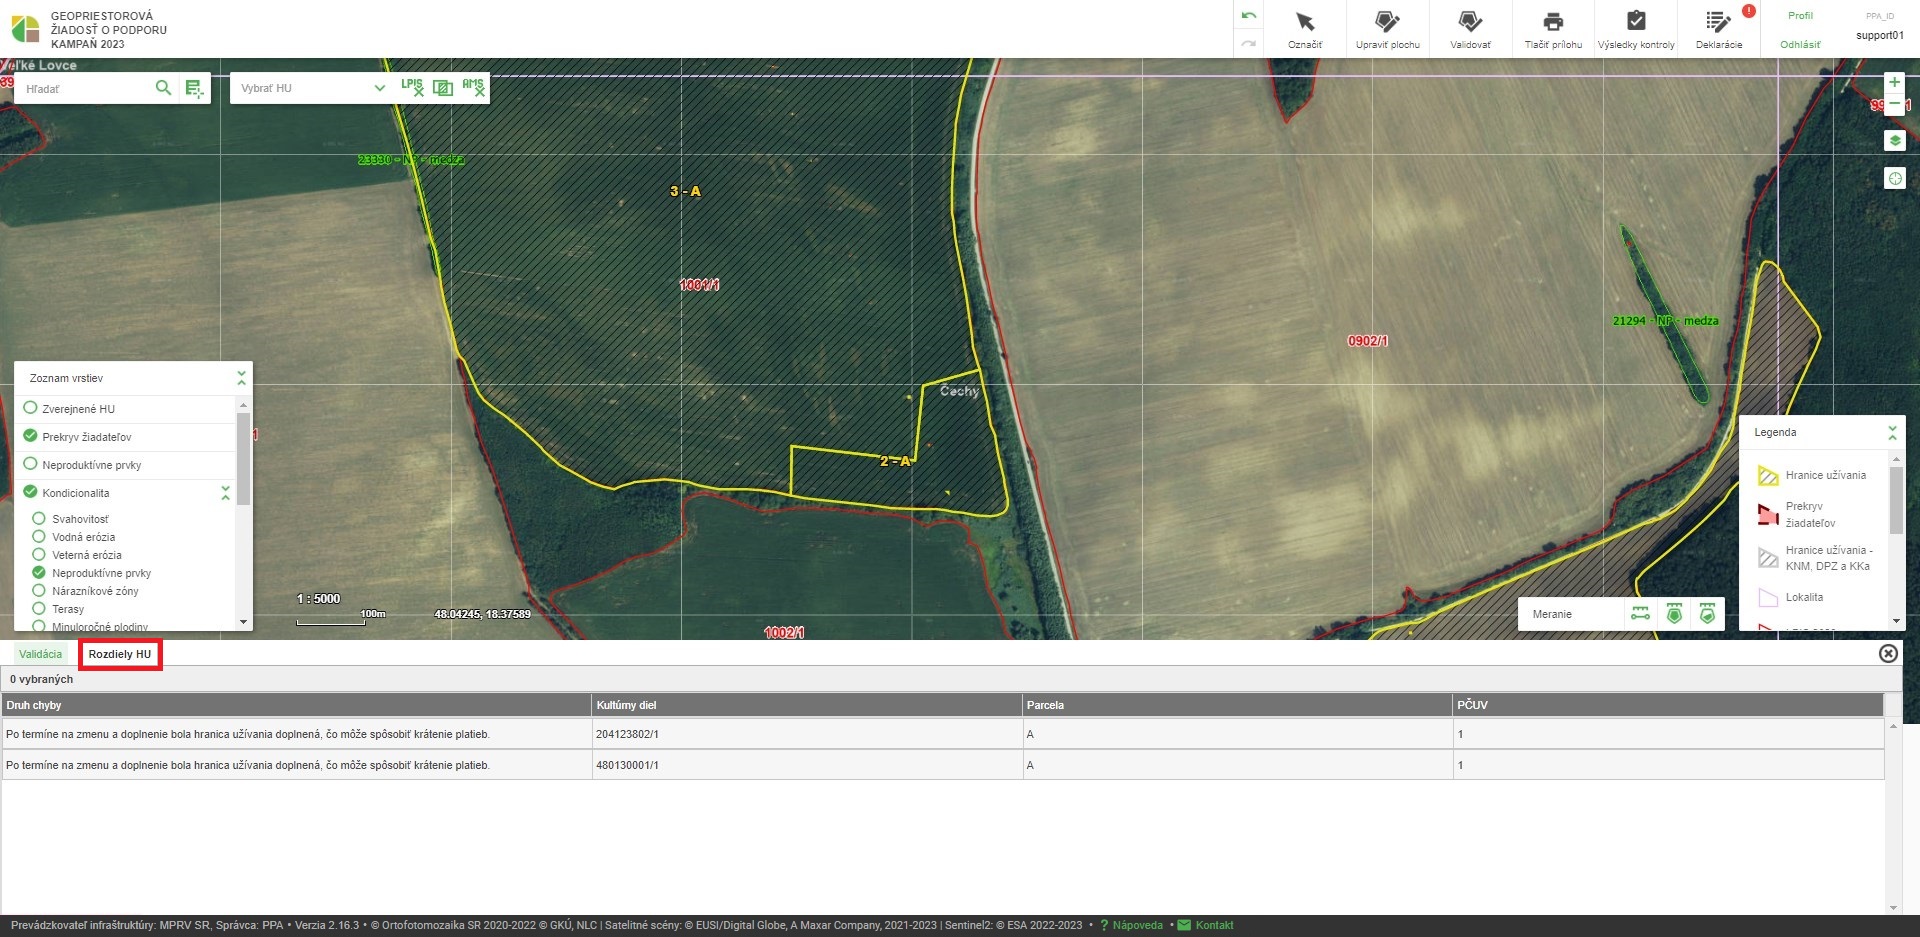Open Výsledky kontroly check results

coord(1636,29)
